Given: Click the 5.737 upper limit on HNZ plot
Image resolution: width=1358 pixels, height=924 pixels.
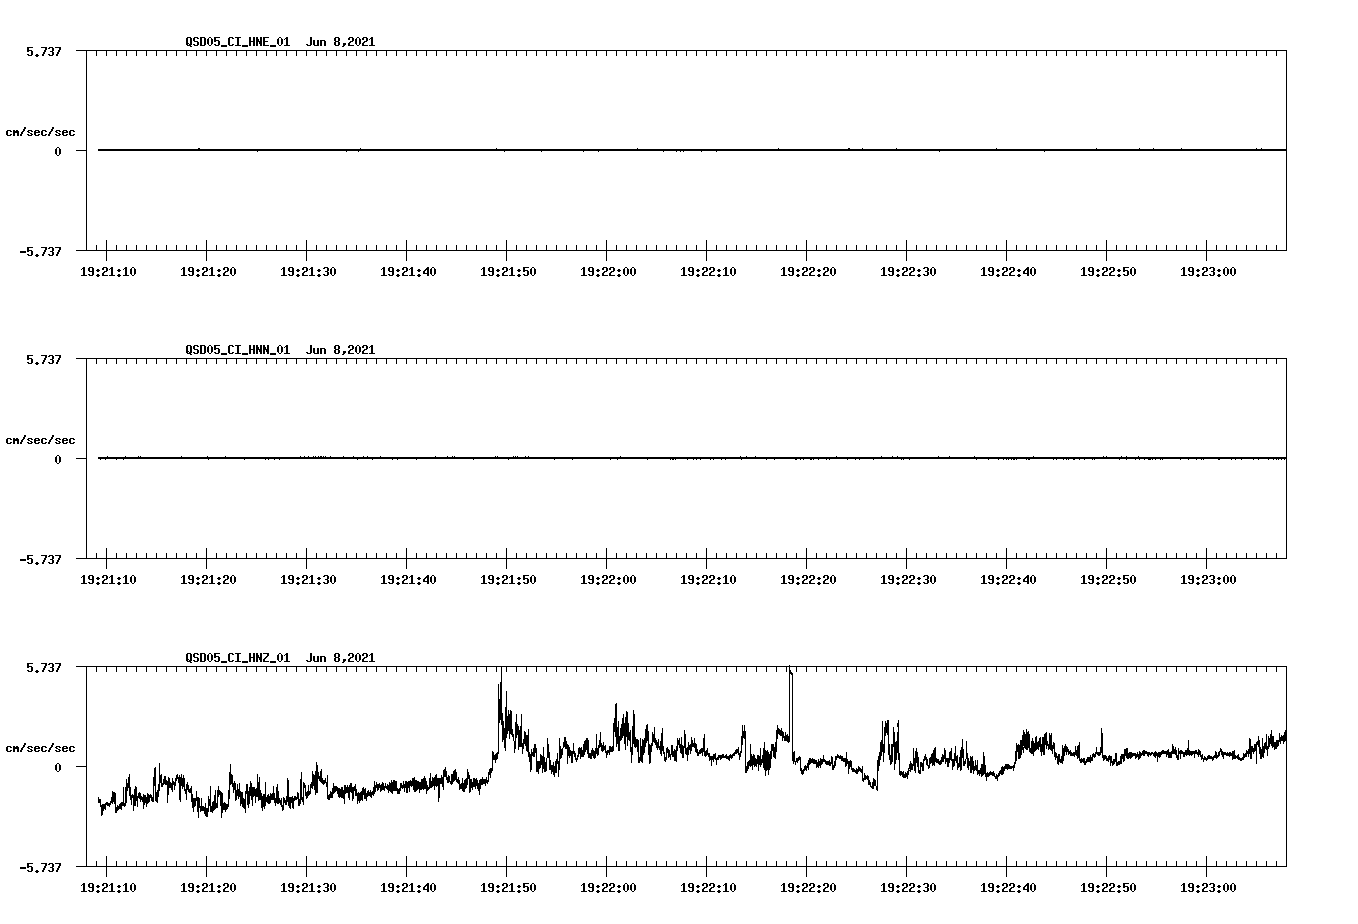Looking at the screenshot, I should click(x=44, y=667).
